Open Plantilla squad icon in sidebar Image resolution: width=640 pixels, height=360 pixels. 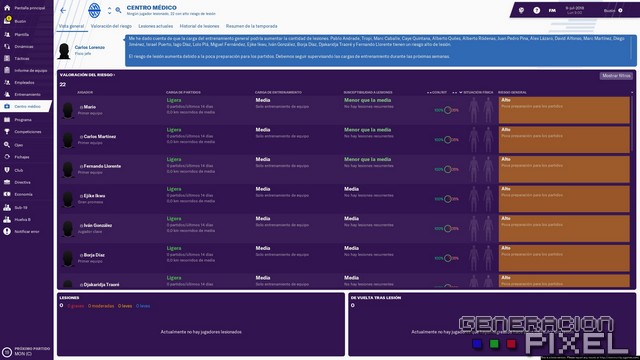7,35
